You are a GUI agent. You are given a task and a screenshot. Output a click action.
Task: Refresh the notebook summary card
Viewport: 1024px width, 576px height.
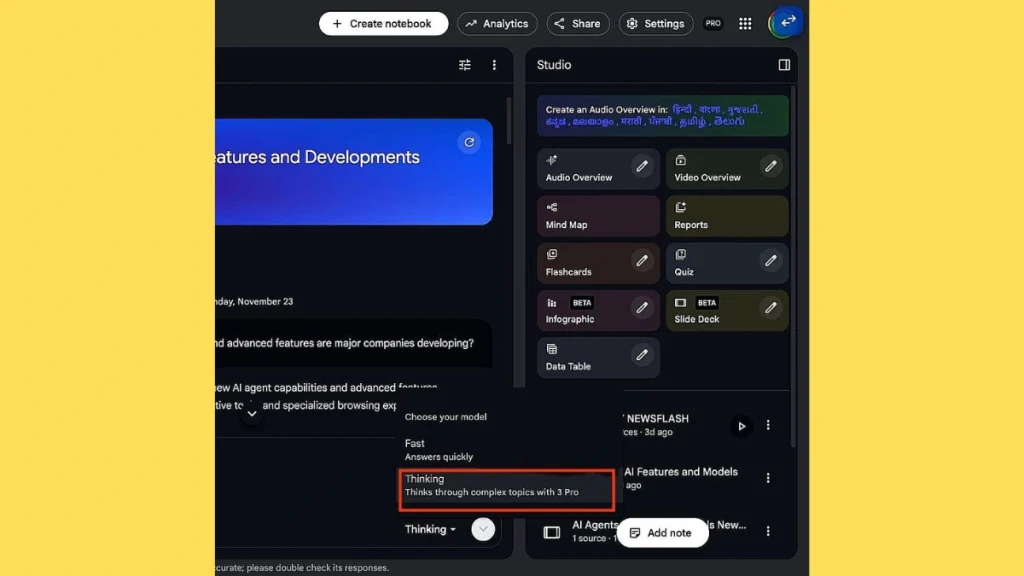[x=469, y=143]
